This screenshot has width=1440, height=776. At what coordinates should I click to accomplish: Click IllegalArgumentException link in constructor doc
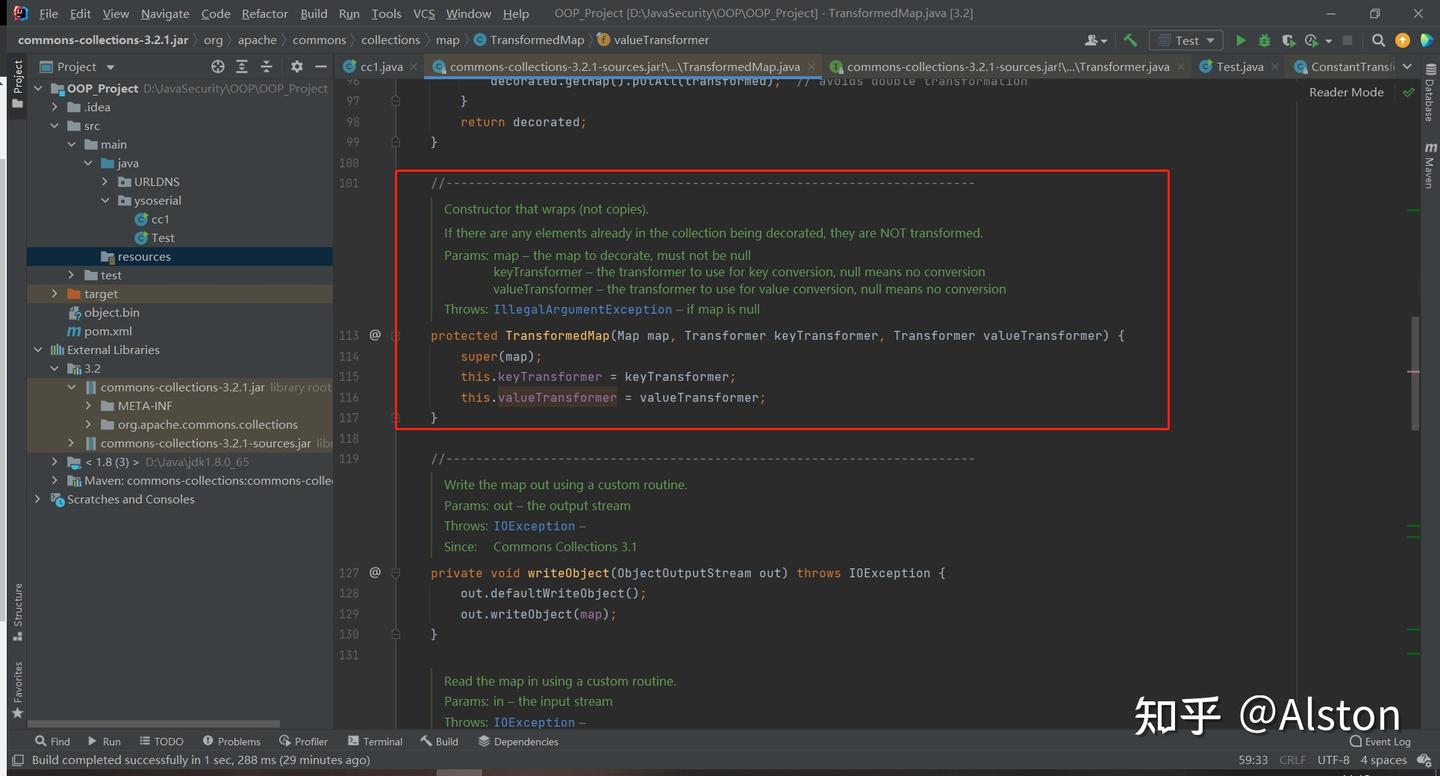pos(582,310)
